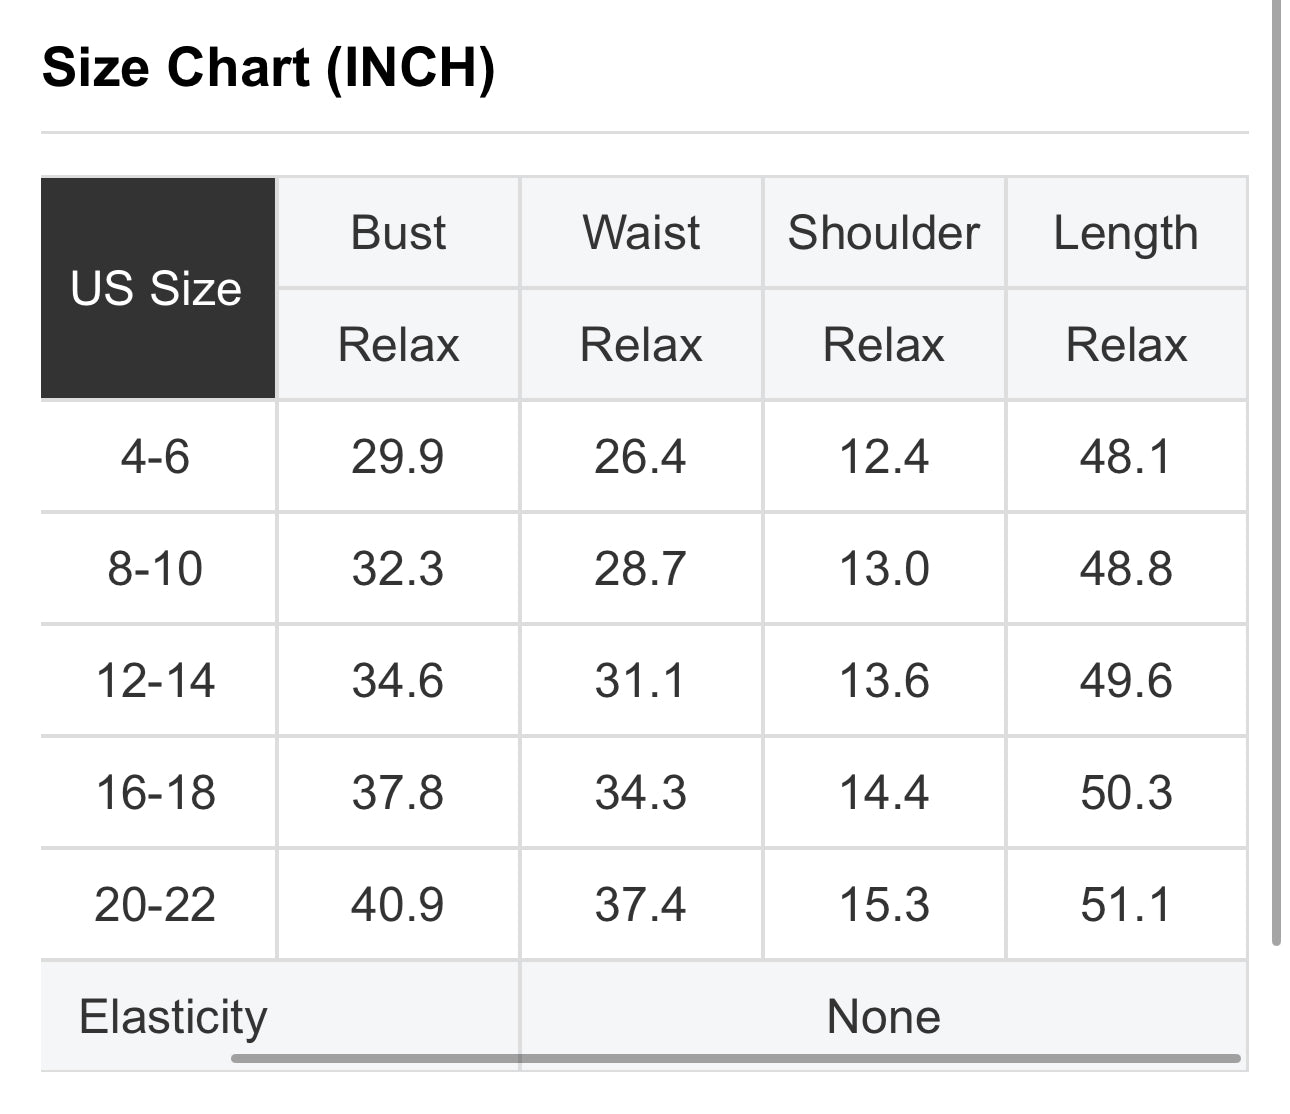Click the Length column header
This screenshot has height=1114, width=1290.
1126,233
